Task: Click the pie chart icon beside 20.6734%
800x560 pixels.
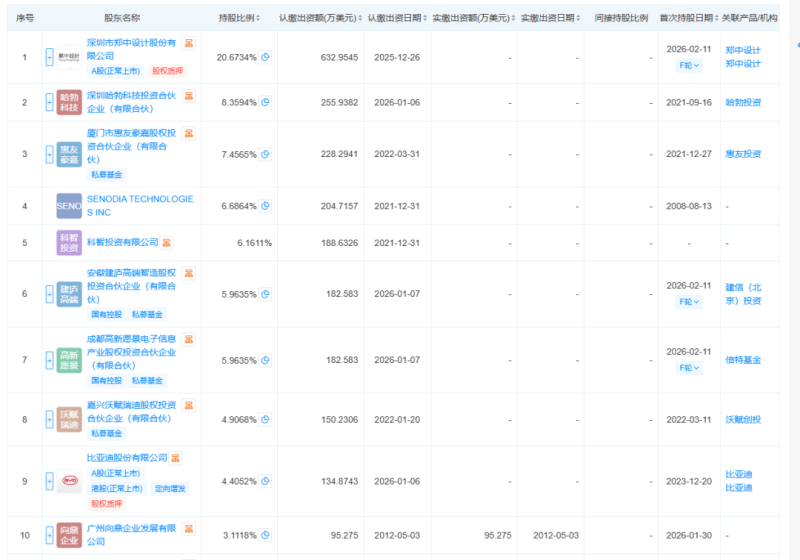Action: click(x=265, y=57)
